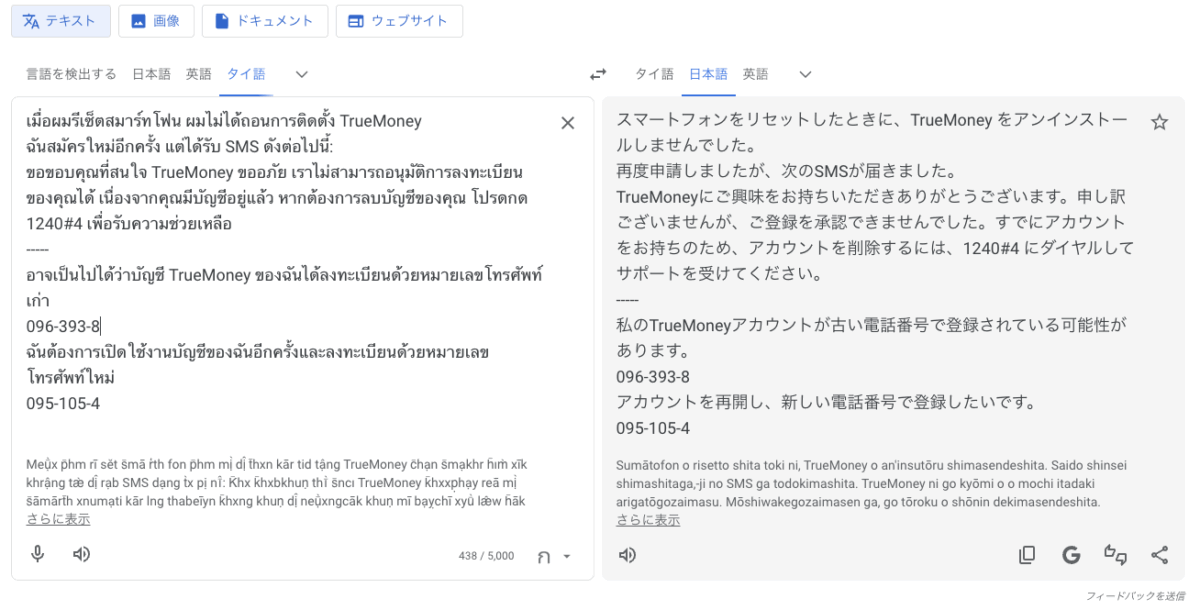Start voice input with microphone icon

pos(38,554)
